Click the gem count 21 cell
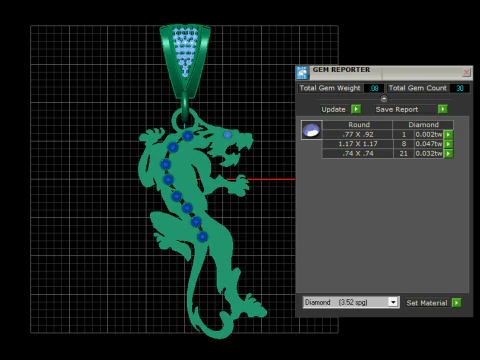This screenshot has height=360, width=480. [x=404, y=154]
